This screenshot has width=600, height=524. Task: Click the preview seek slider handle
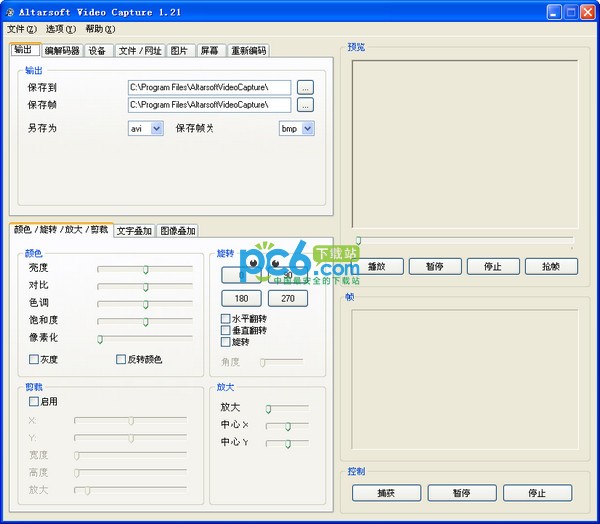tap(358, 240)
